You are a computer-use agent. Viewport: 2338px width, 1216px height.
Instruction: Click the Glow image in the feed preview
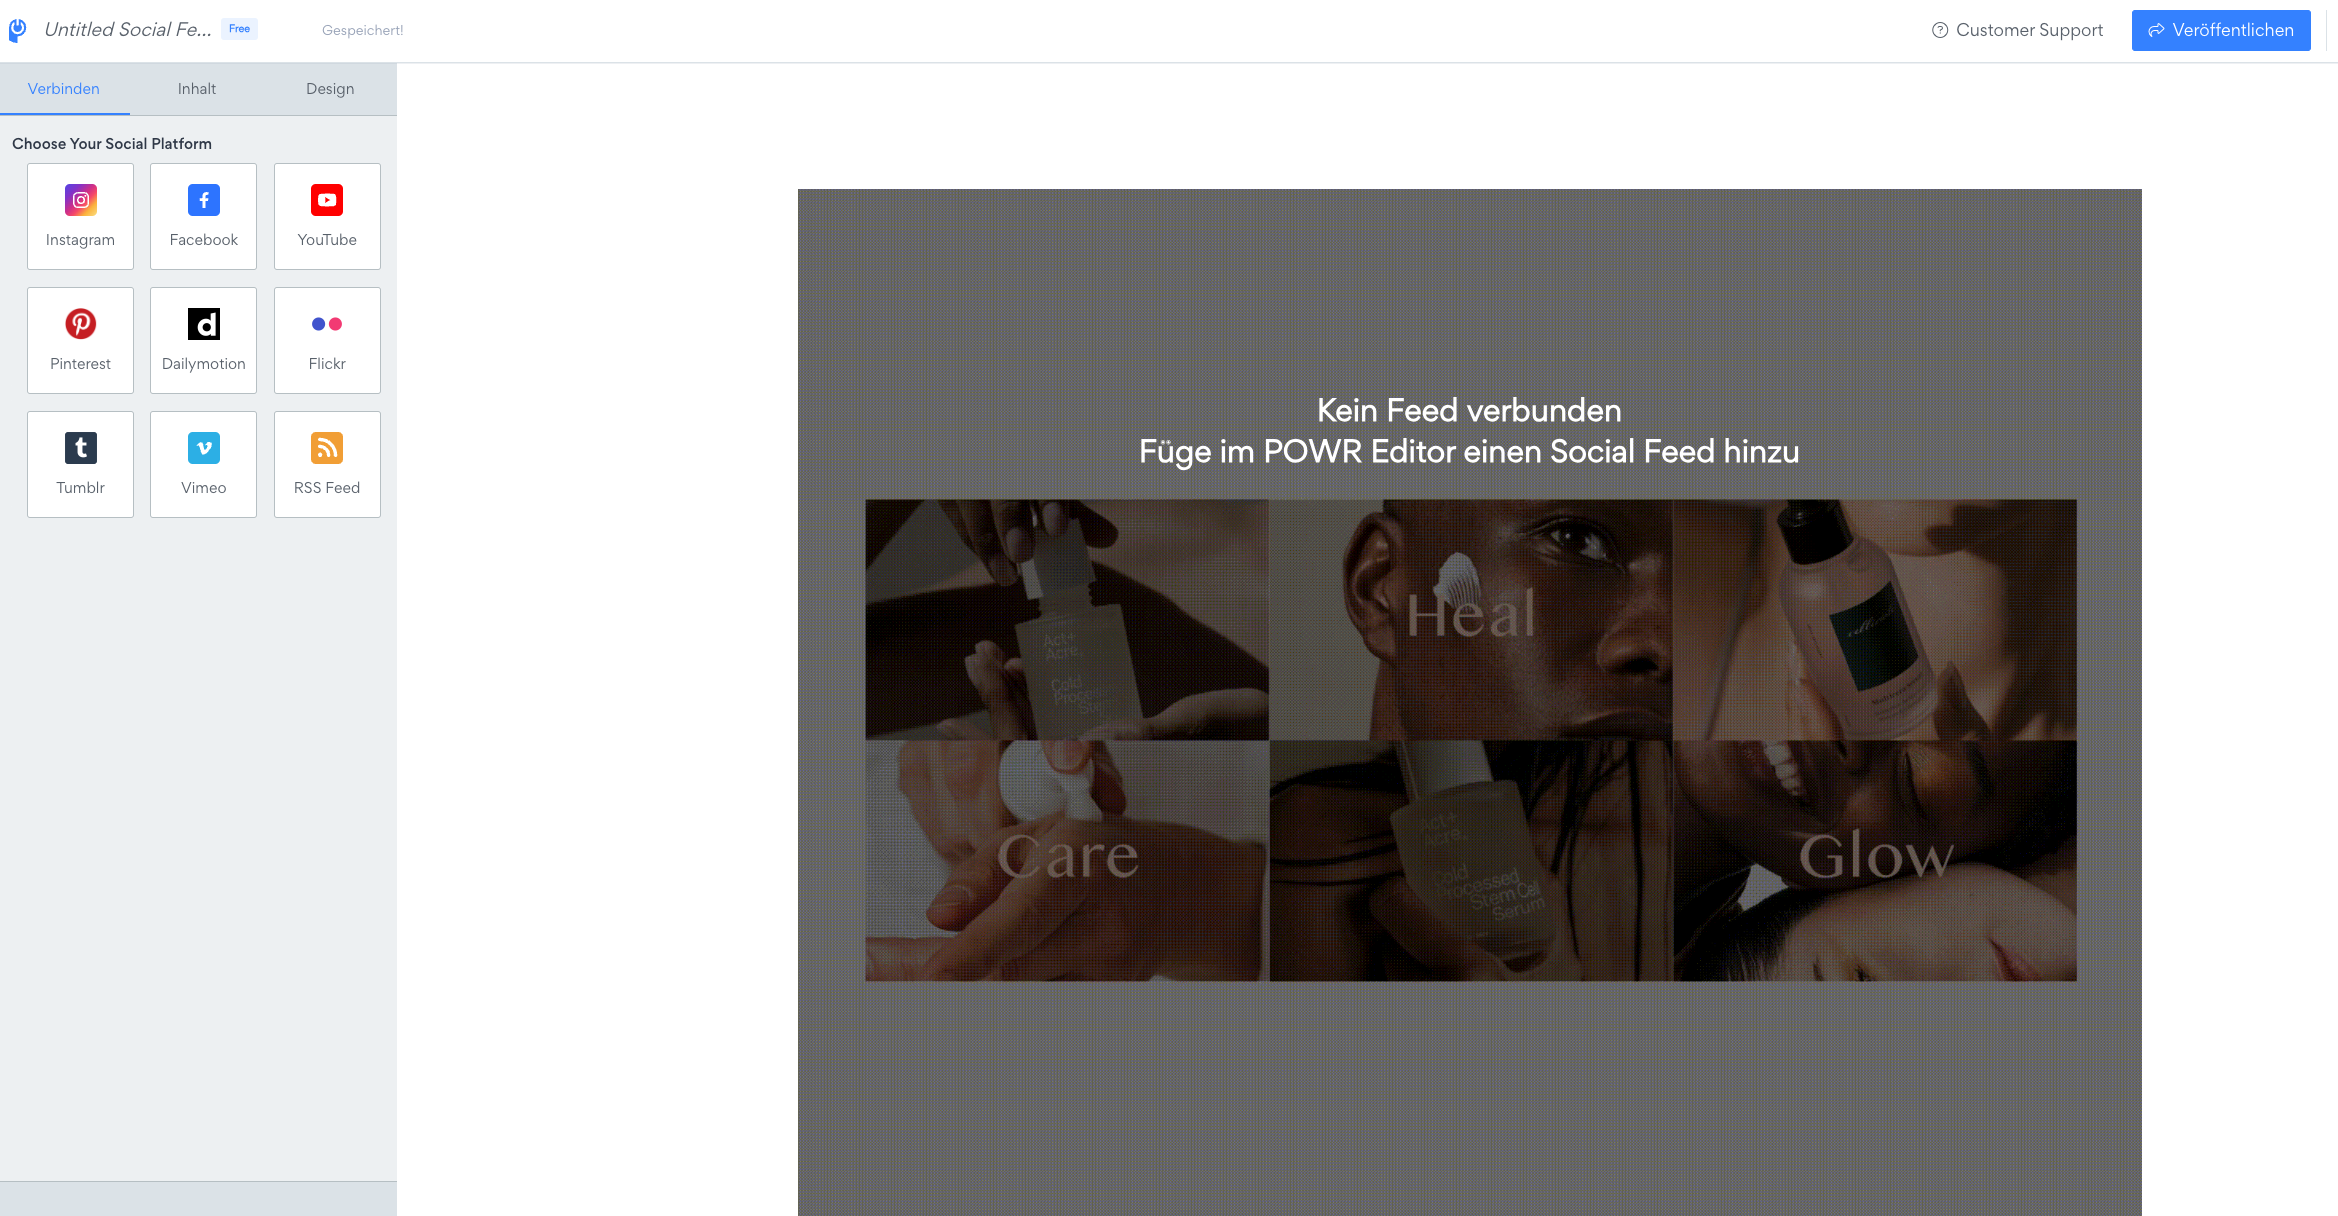[x=1875, y=861]
